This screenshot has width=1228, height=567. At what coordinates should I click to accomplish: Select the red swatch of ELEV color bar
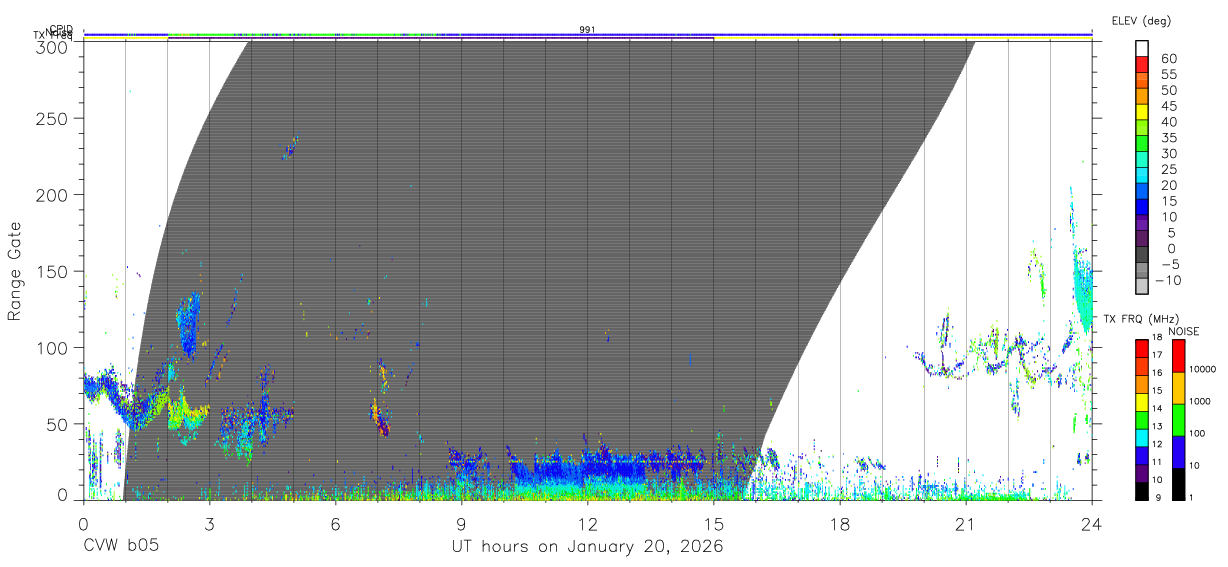pyautogui.click(x=1143, y=64)
